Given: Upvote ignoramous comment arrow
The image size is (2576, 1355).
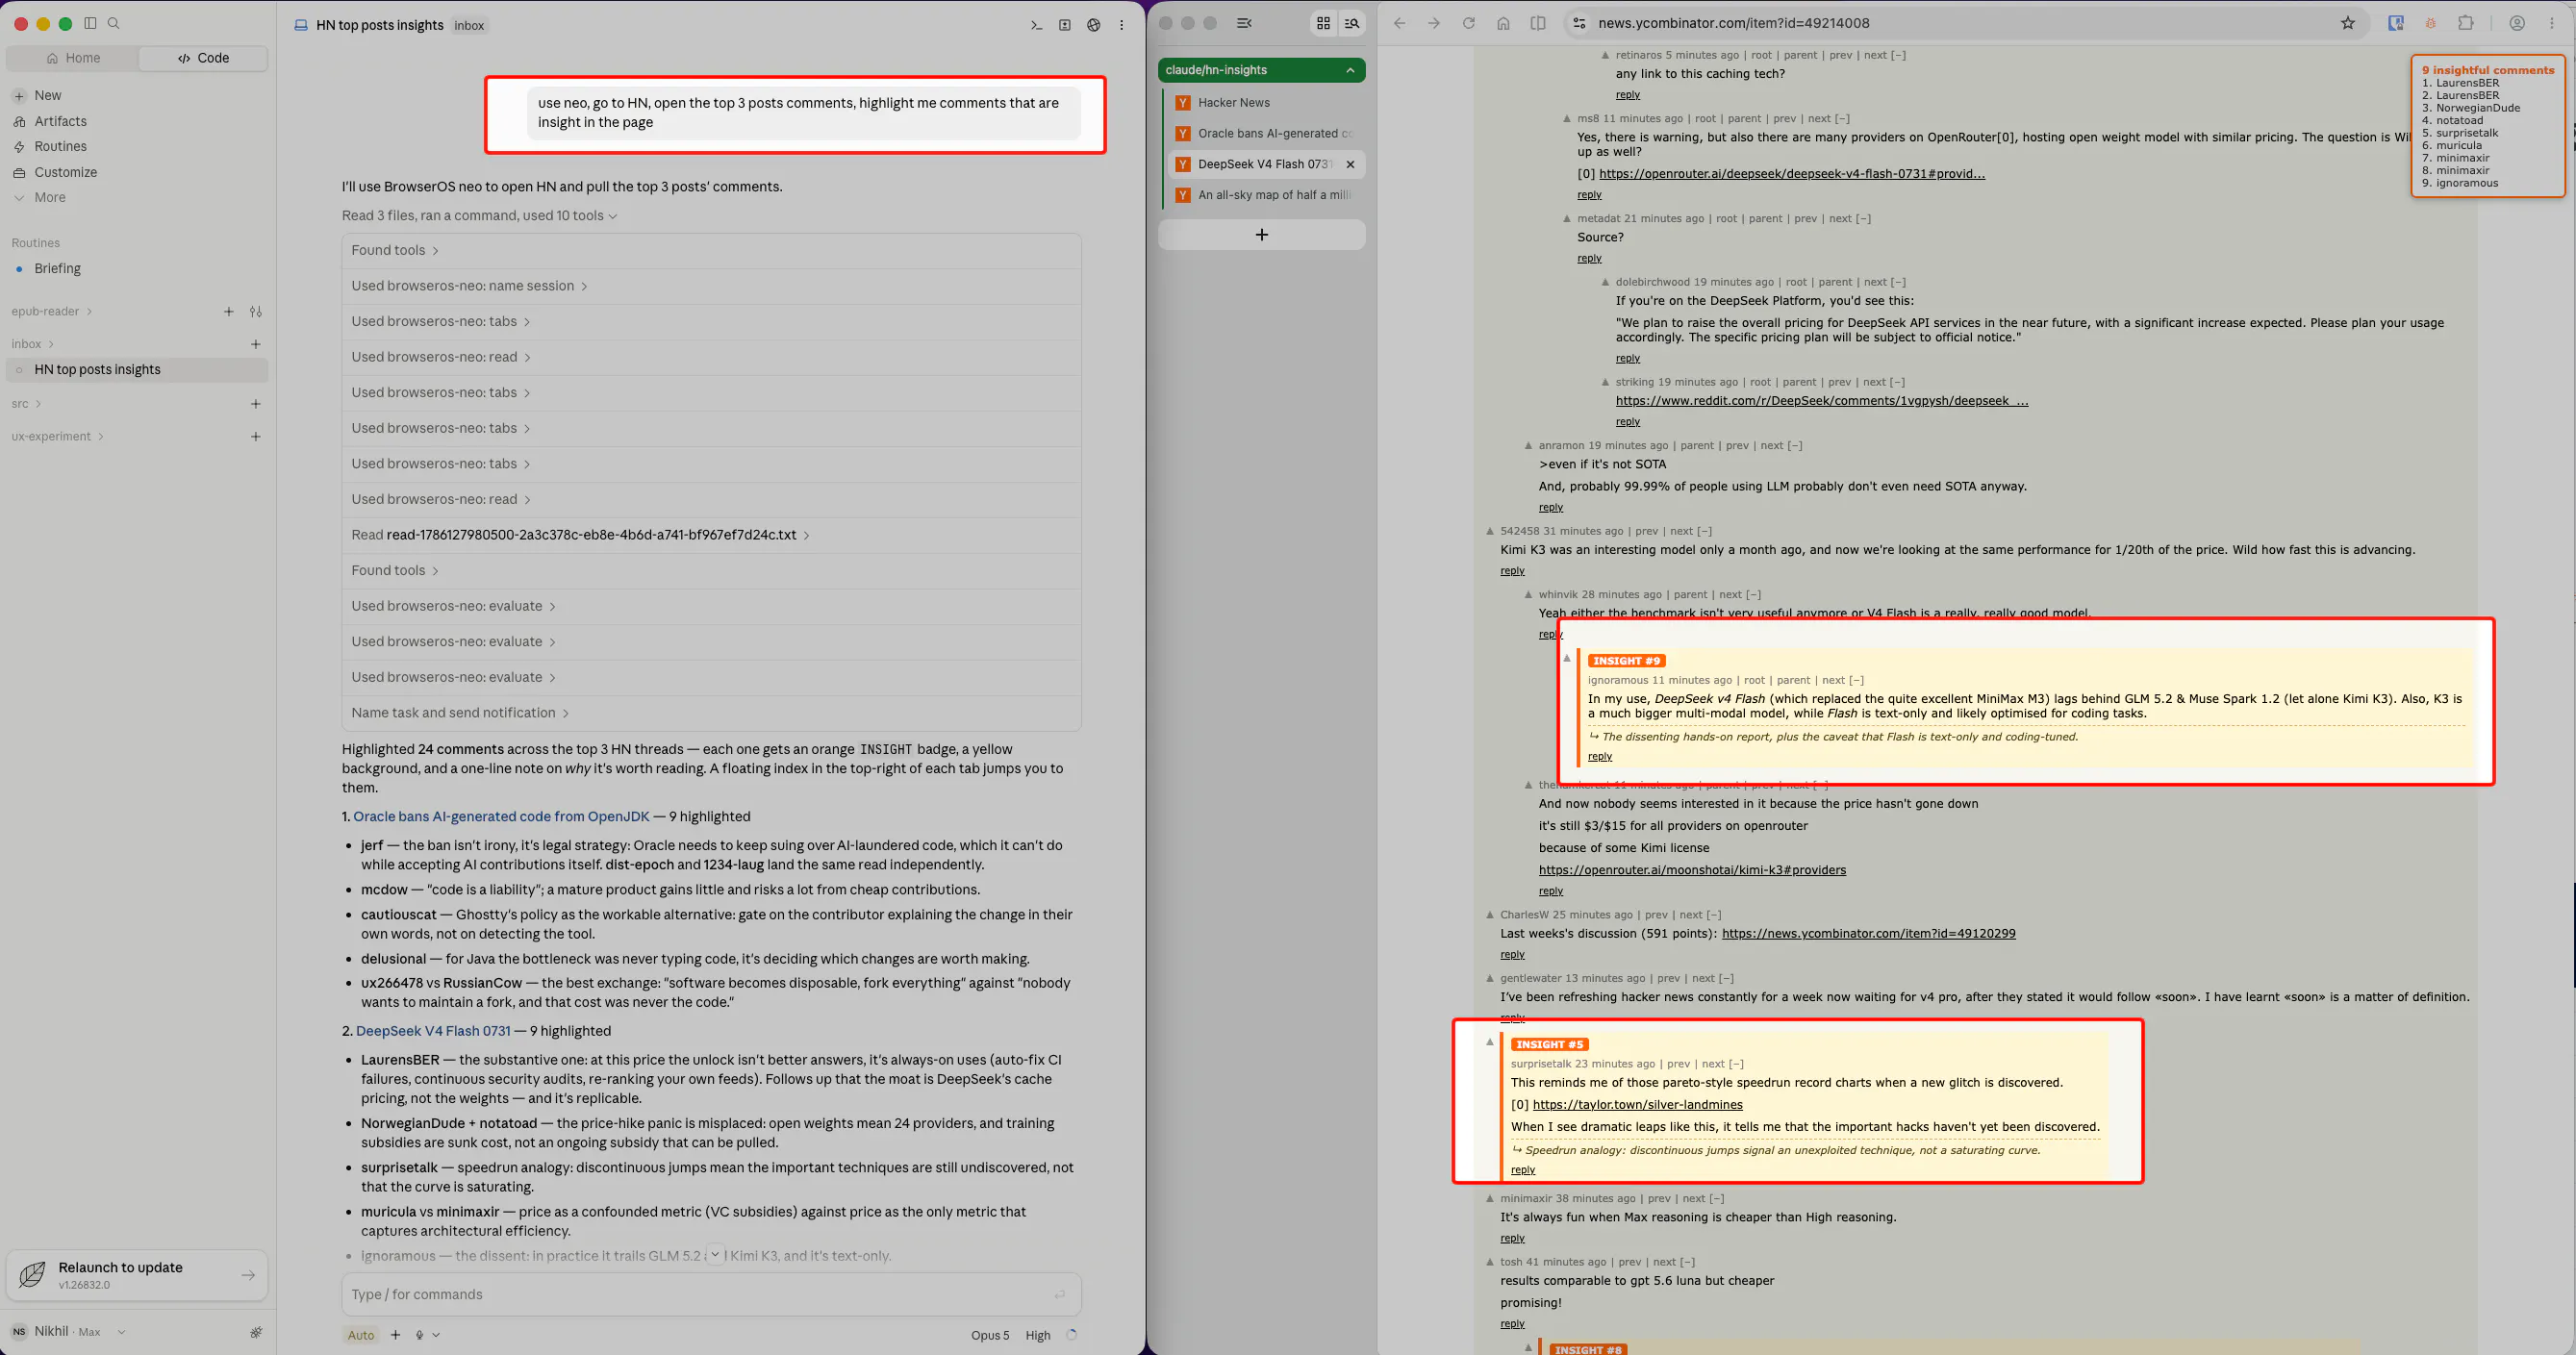Looking at the screenshot, I should pyautogui.click(x=1567, y=658).
